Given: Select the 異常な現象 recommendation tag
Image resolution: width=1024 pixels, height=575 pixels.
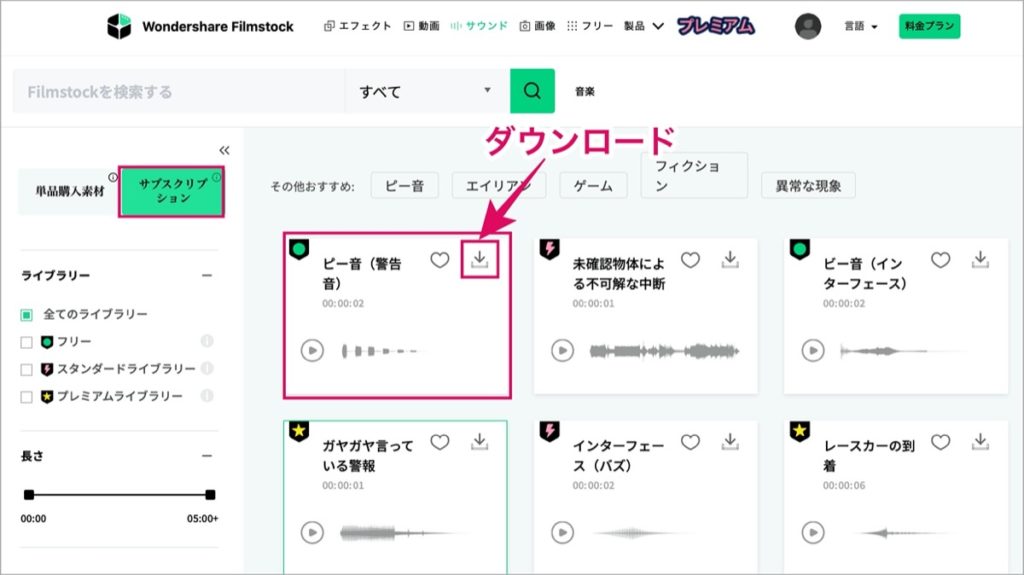Looking at the screenshot, I should (x=808, y=186).
